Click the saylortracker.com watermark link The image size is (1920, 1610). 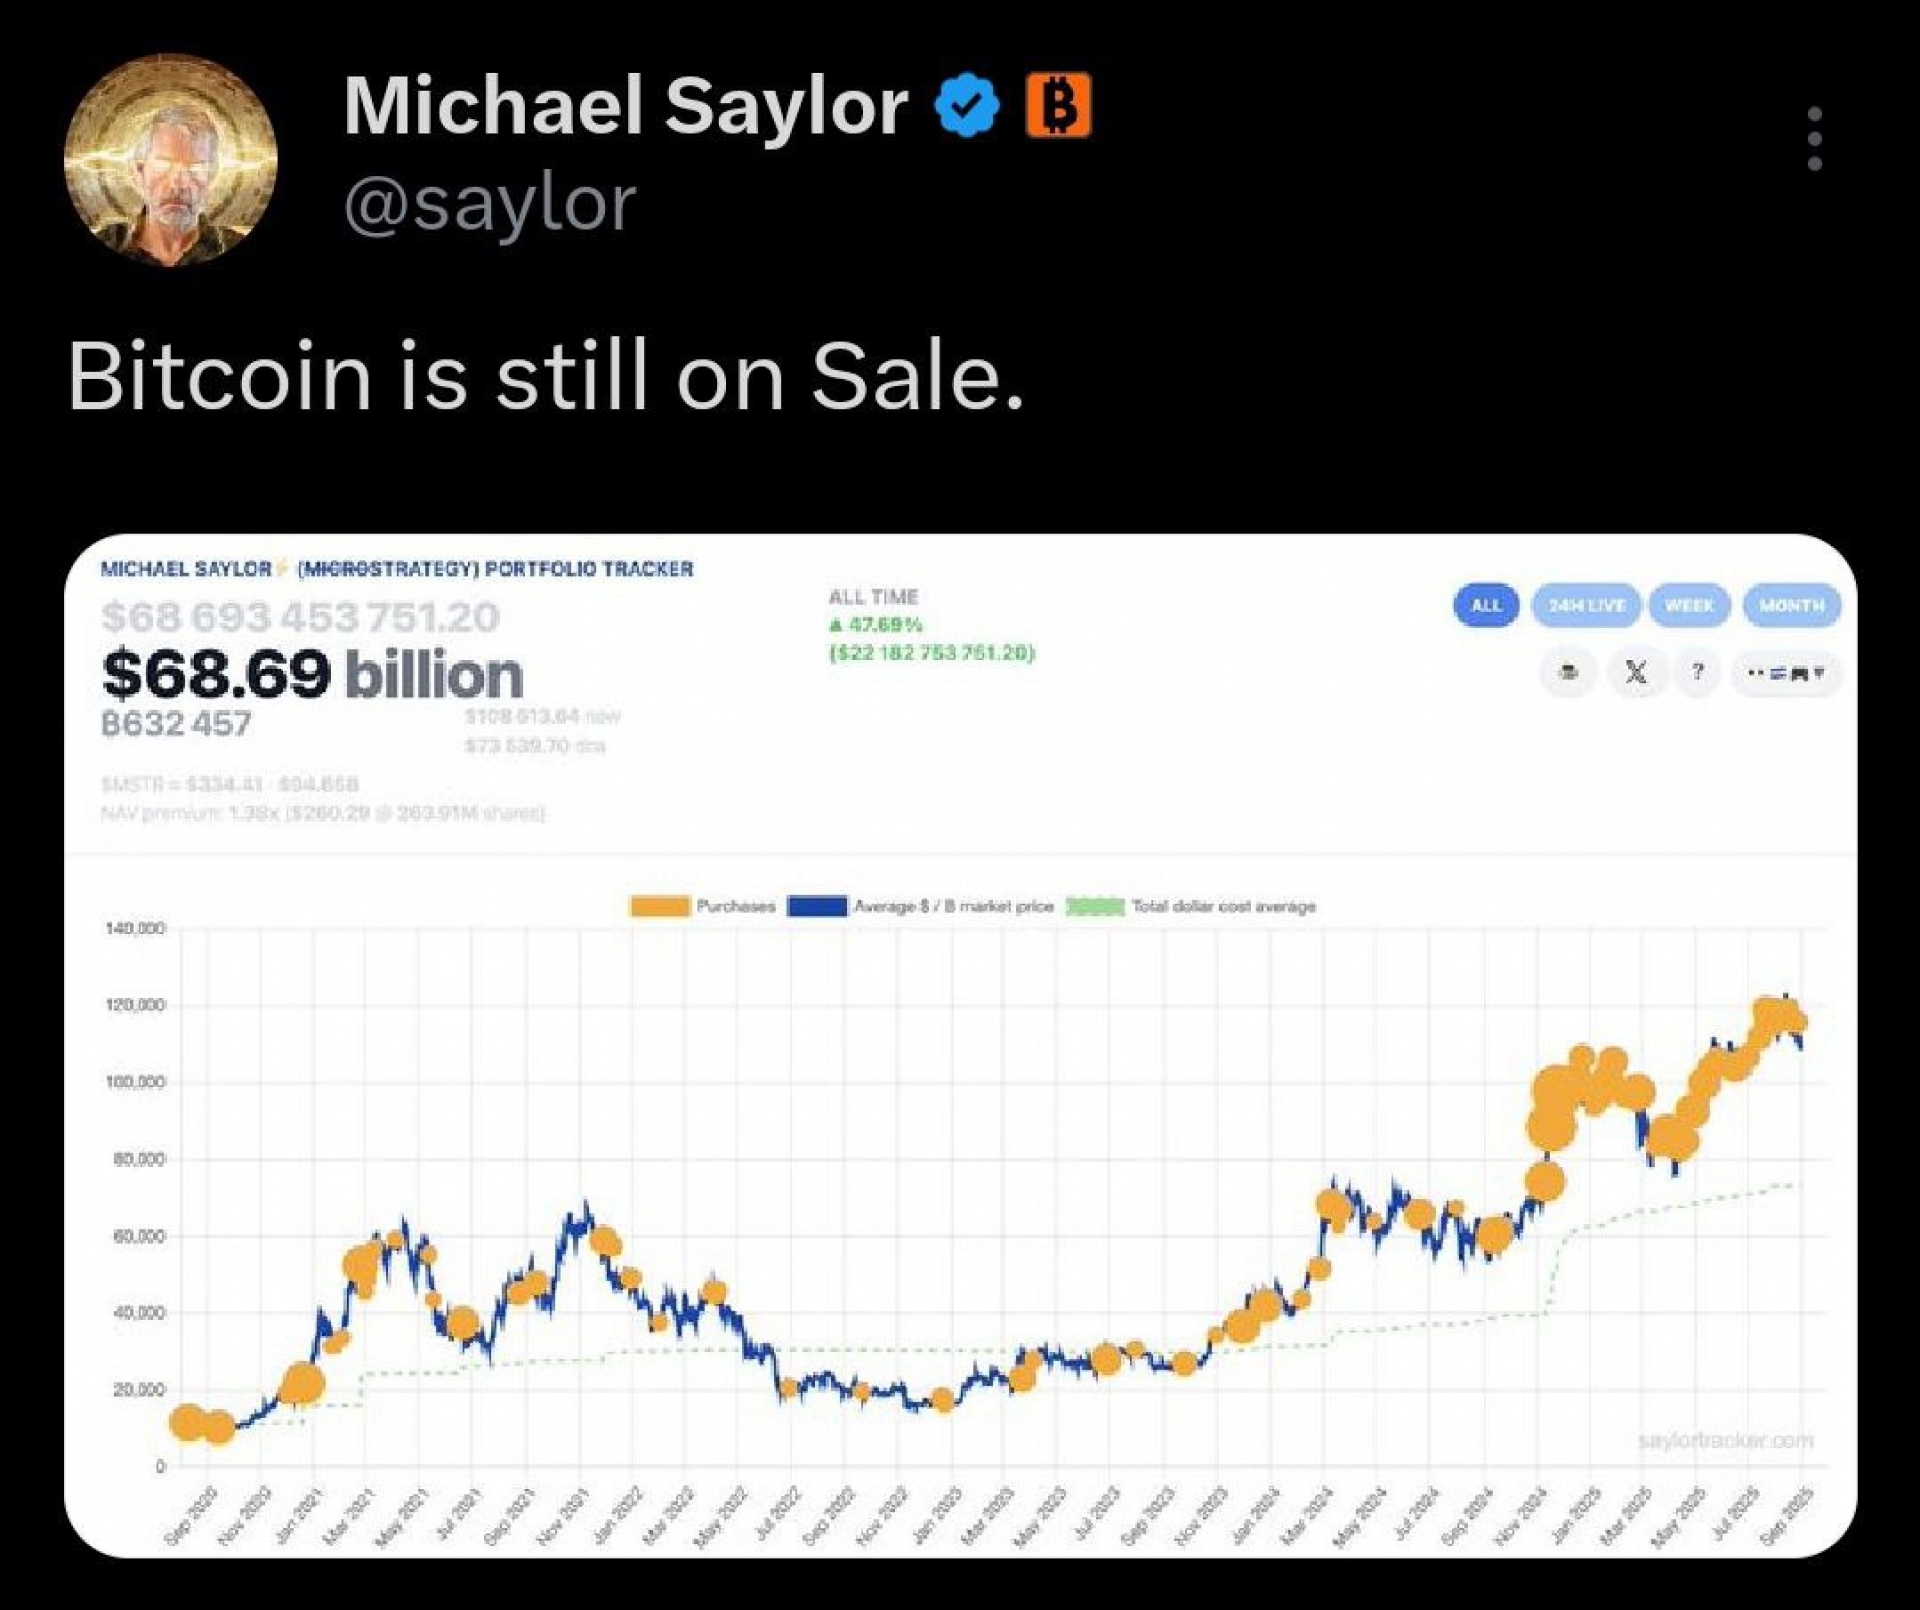pos(1725,1440)
